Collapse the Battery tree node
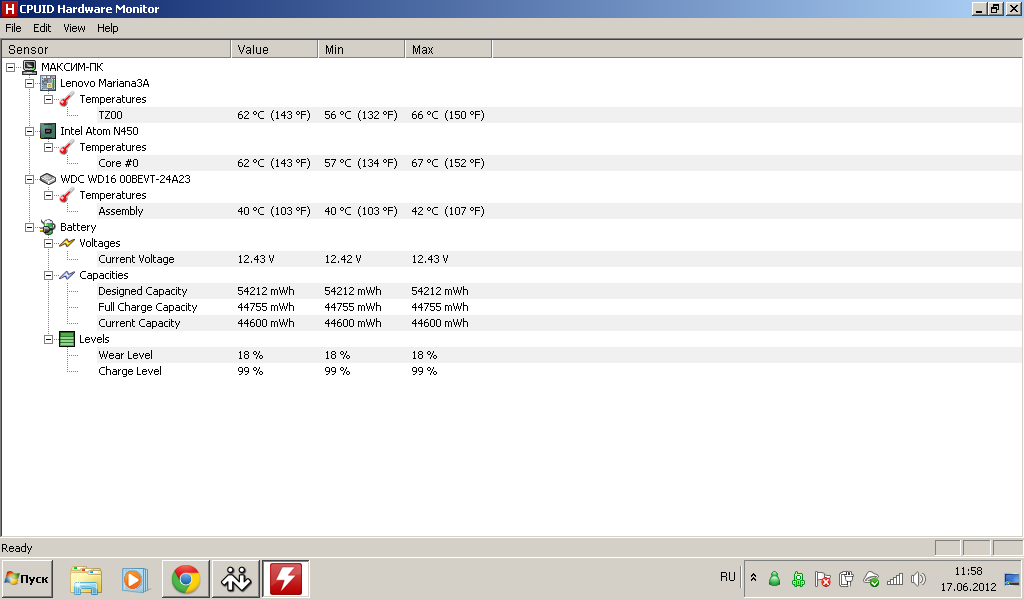1024x600 pixels. coord(30,227)
